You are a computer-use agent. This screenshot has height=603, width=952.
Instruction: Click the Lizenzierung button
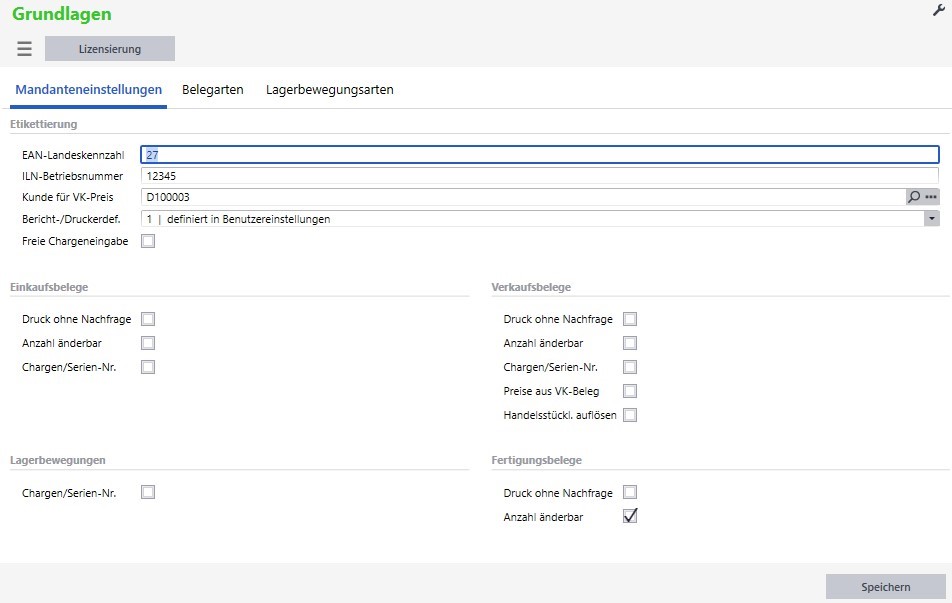[x=110, y=49]
